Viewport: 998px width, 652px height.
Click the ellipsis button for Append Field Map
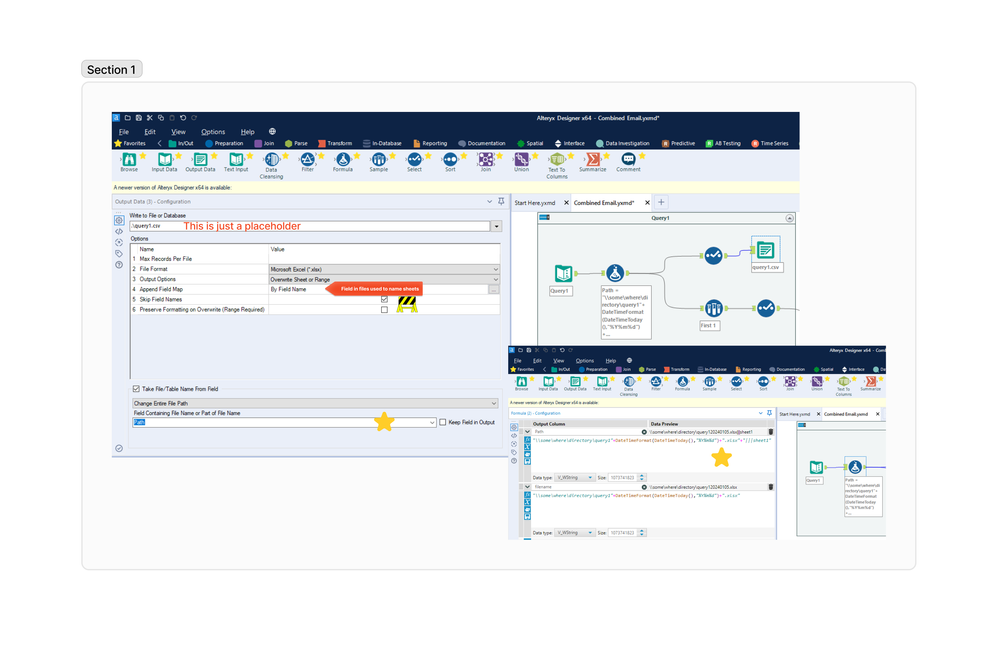tap(493, 290)
